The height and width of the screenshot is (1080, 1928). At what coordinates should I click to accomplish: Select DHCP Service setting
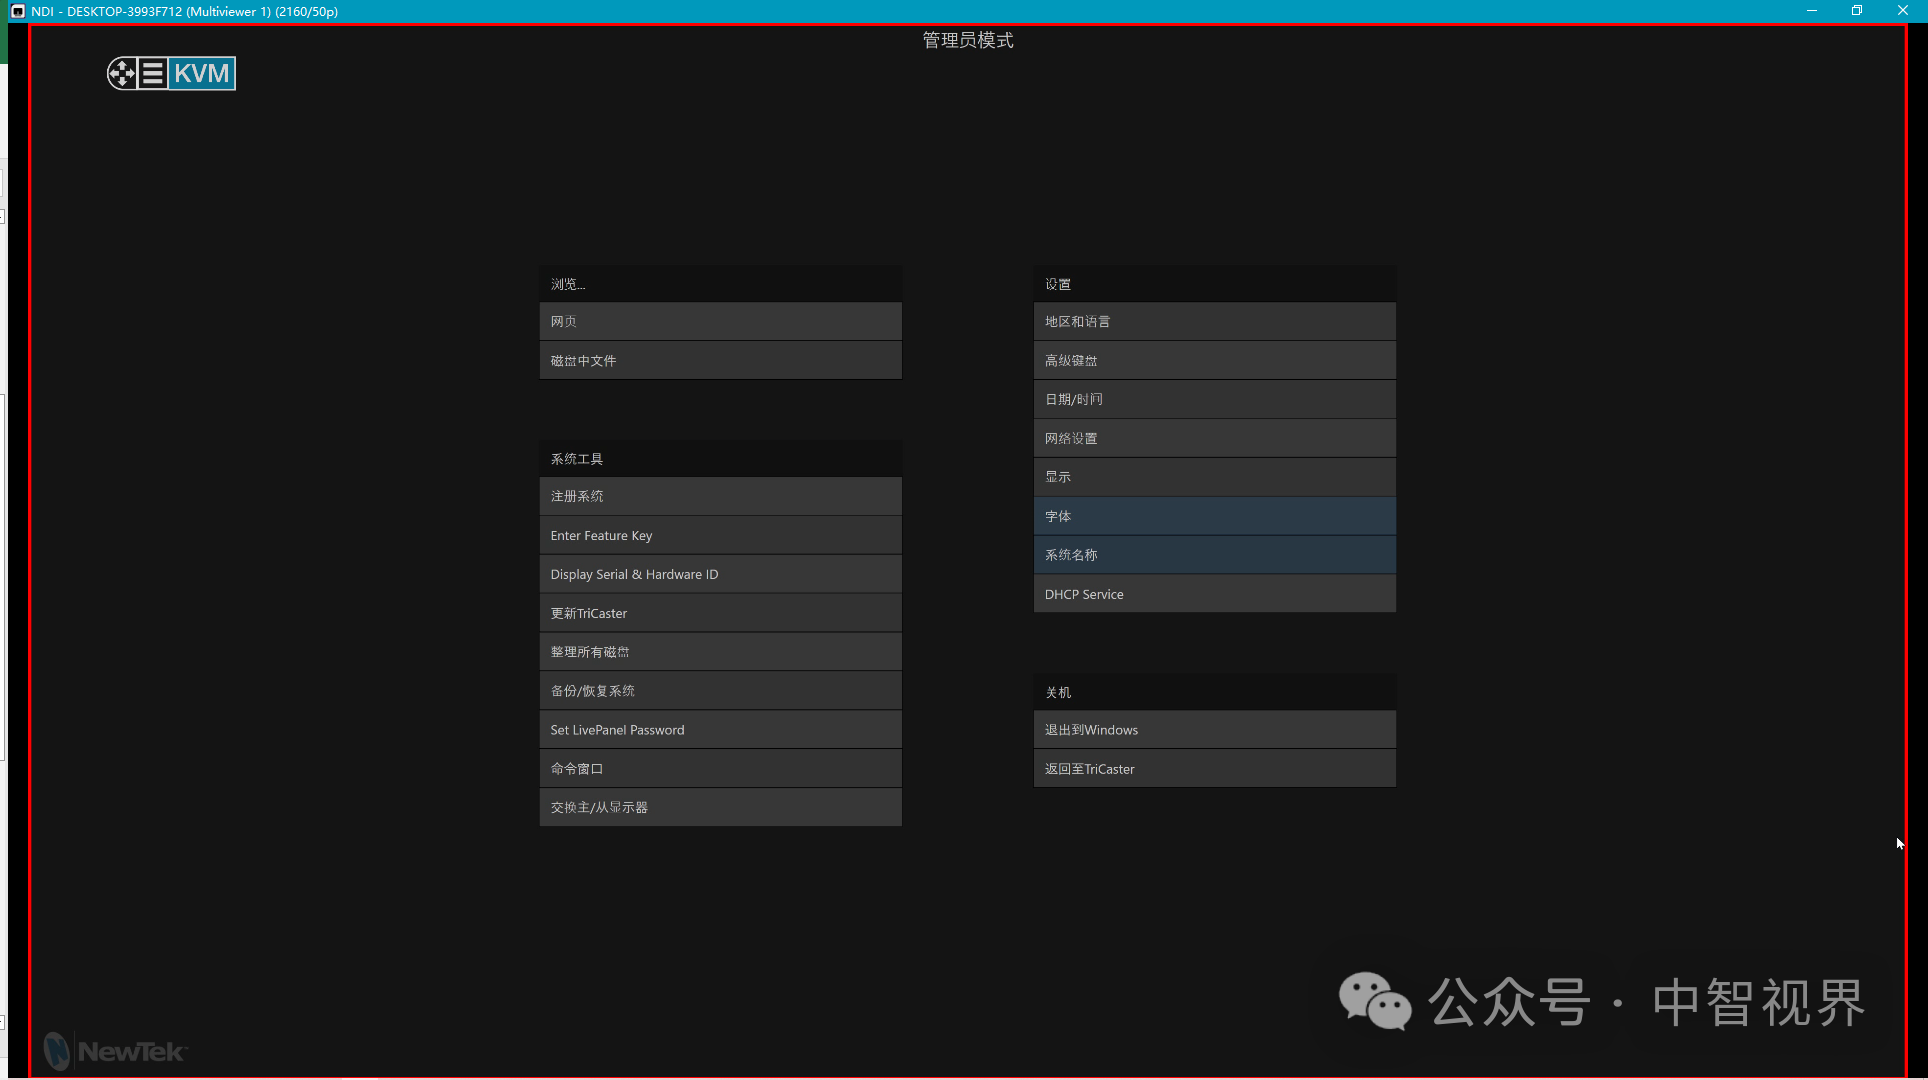tap(1214, 594)
